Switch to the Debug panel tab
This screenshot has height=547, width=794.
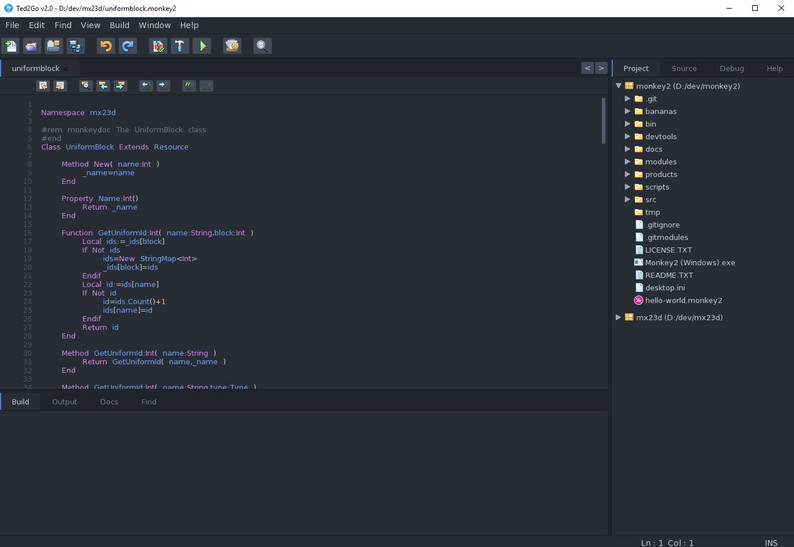(x=731, y=69)
